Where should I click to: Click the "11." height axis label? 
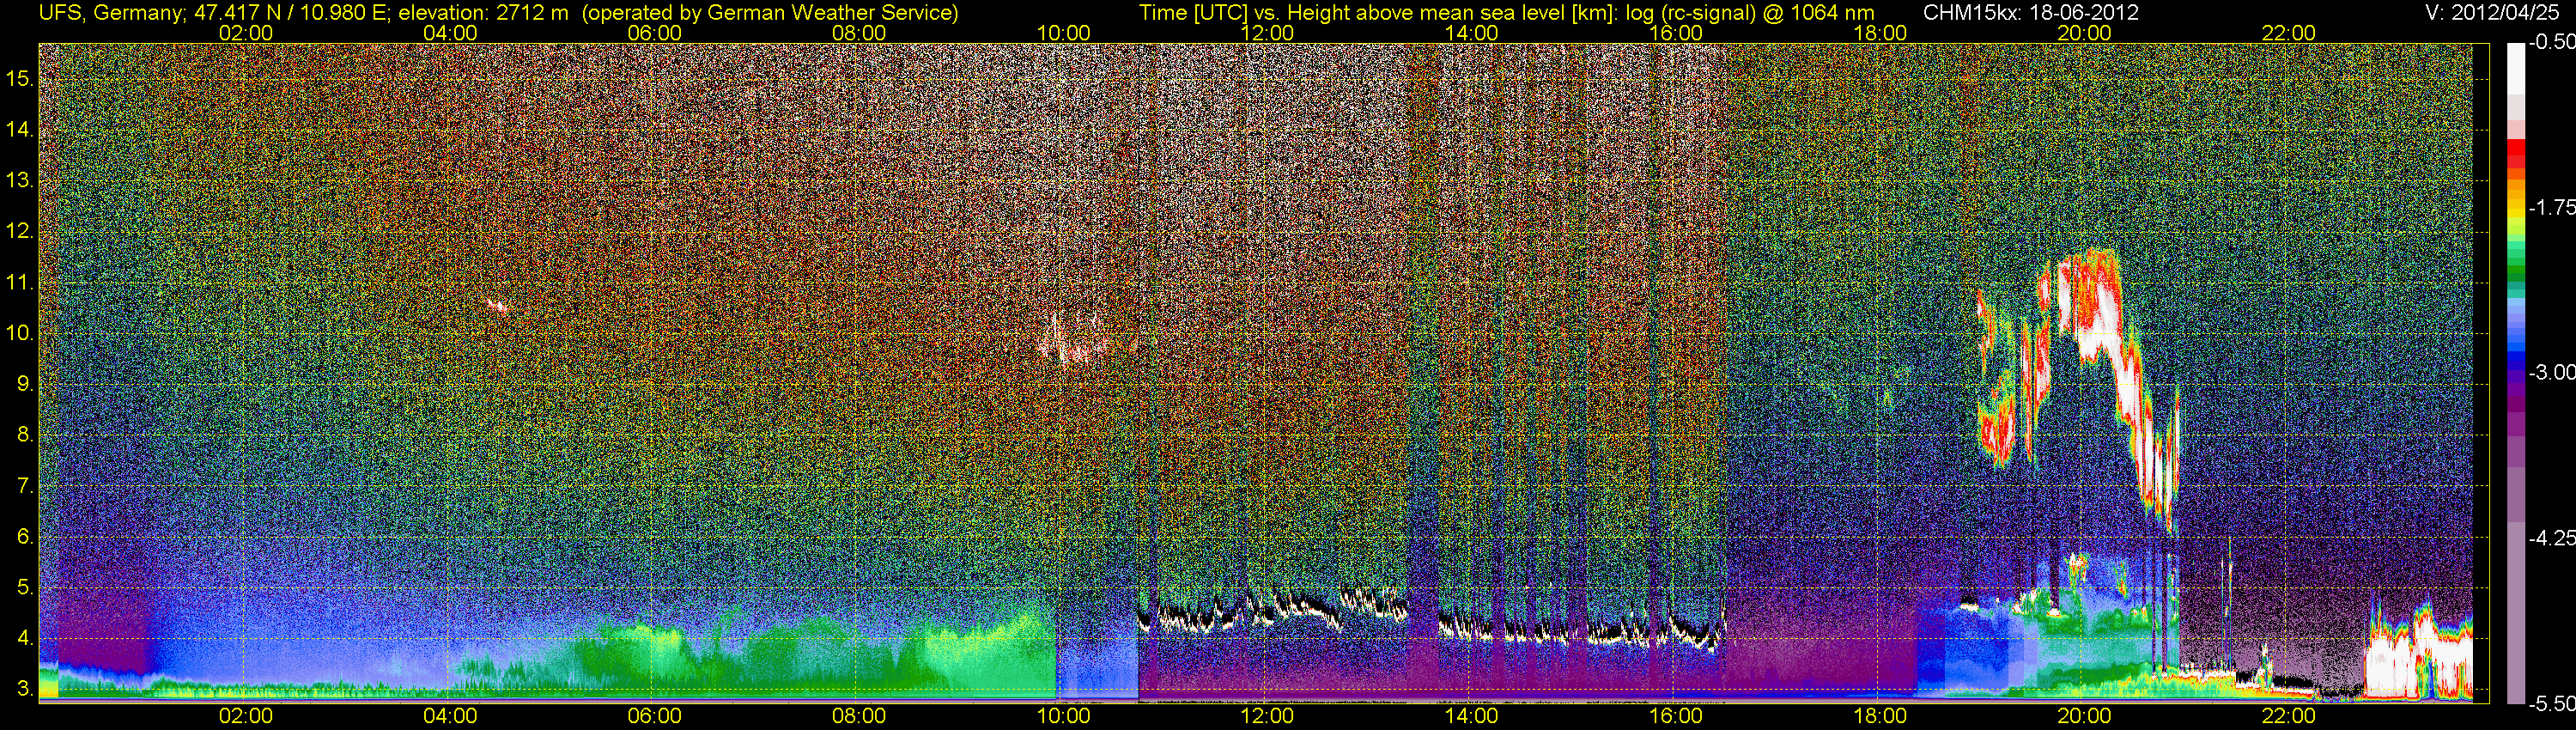pos(20,282)
